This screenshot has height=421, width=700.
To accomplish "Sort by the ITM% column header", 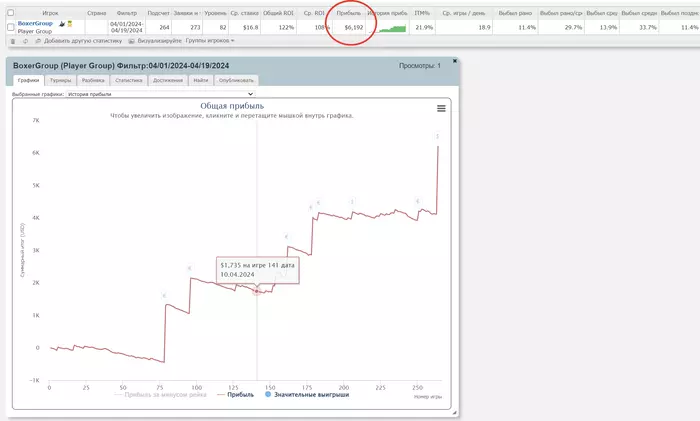I will pyautogui.click(x=422, y=13).
